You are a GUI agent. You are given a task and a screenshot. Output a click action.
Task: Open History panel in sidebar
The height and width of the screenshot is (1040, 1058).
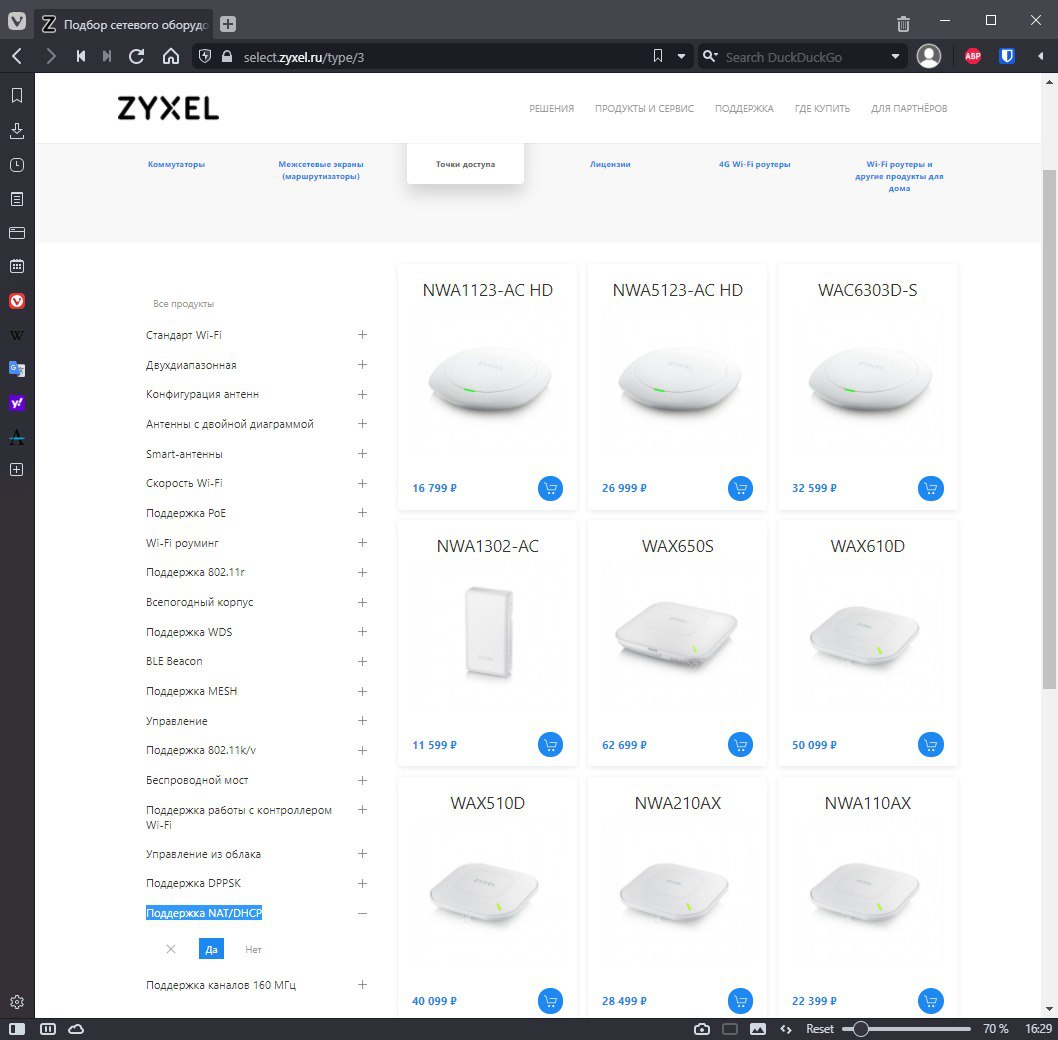tap(17, 165)
